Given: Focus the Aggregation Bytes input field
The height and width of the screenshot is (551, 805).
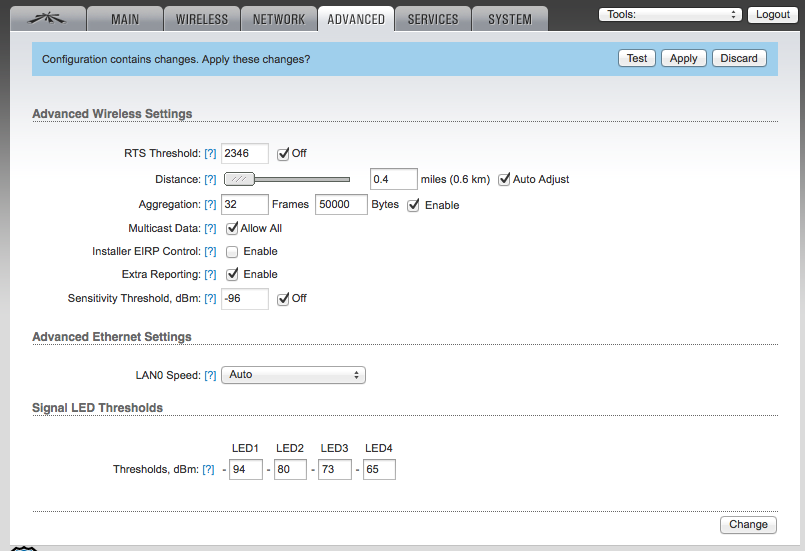Looking at the screenshot, I should [341, 204].
